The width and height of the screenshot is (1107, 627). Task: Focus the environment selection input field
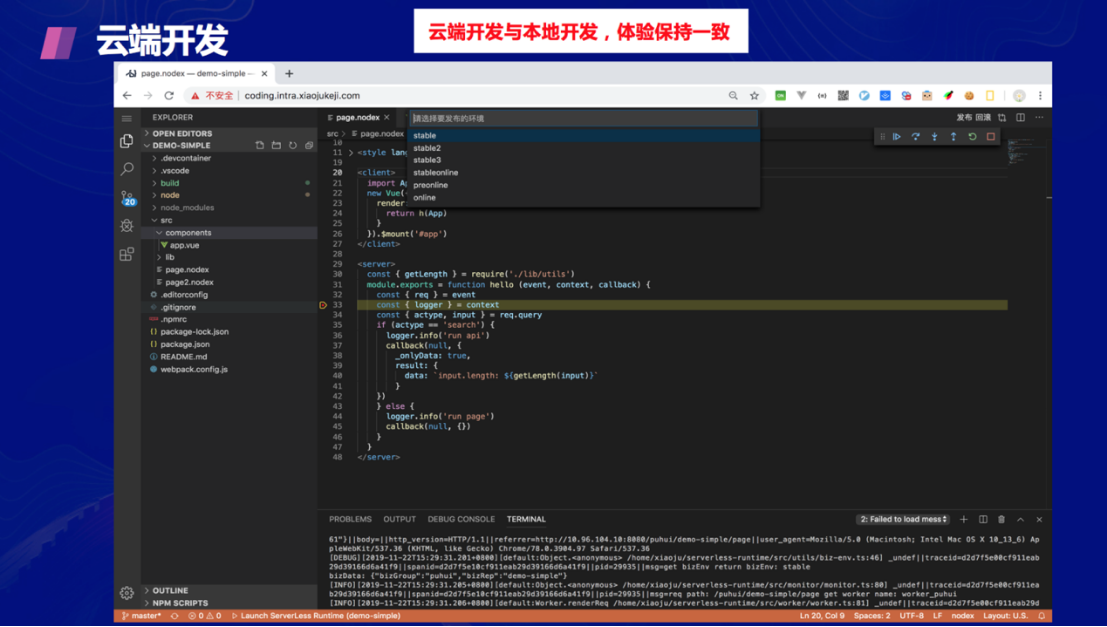(584, 119)
